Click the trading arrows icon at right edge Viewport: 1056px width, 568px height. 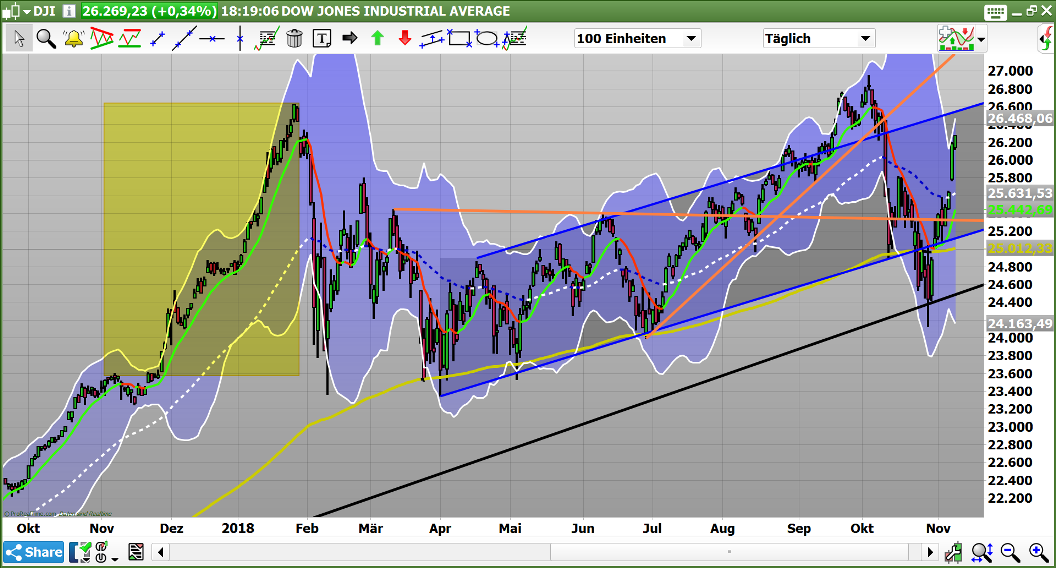click(1047, 38)
